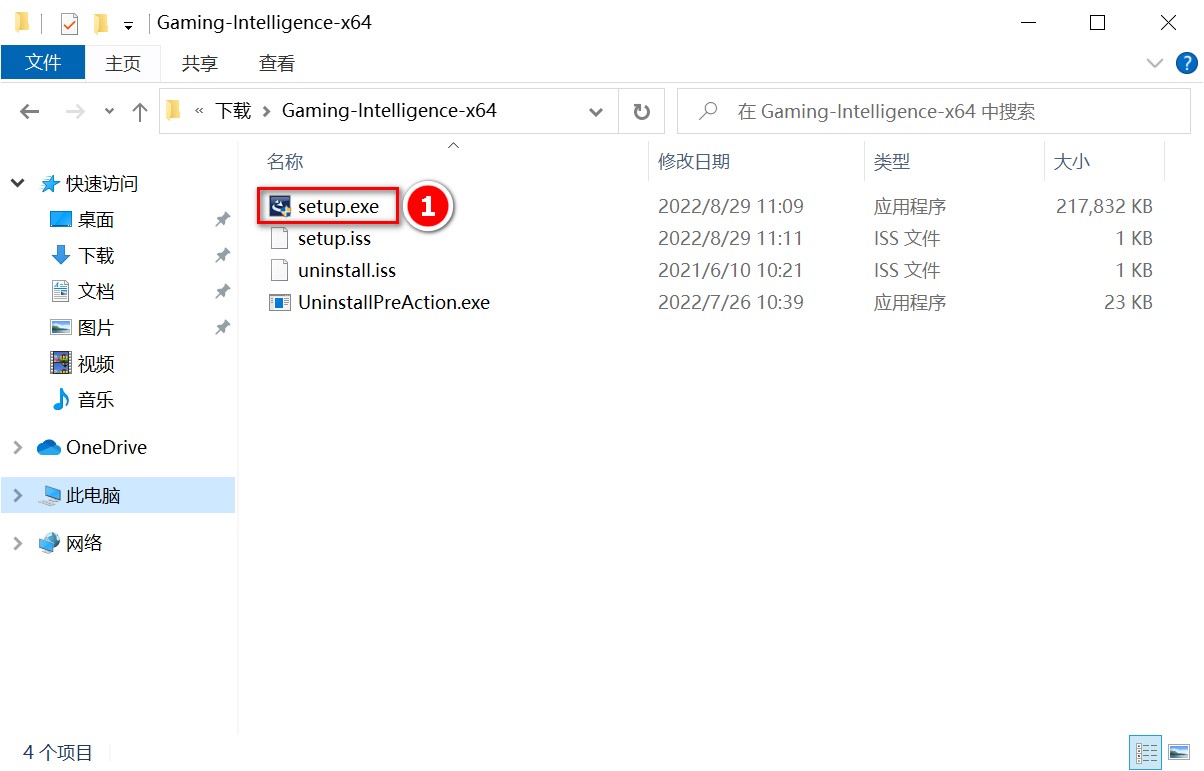Expand the 网络 tree node
Screen dimensions: 1204x771
pyautogui.click(x=17, y=543)
